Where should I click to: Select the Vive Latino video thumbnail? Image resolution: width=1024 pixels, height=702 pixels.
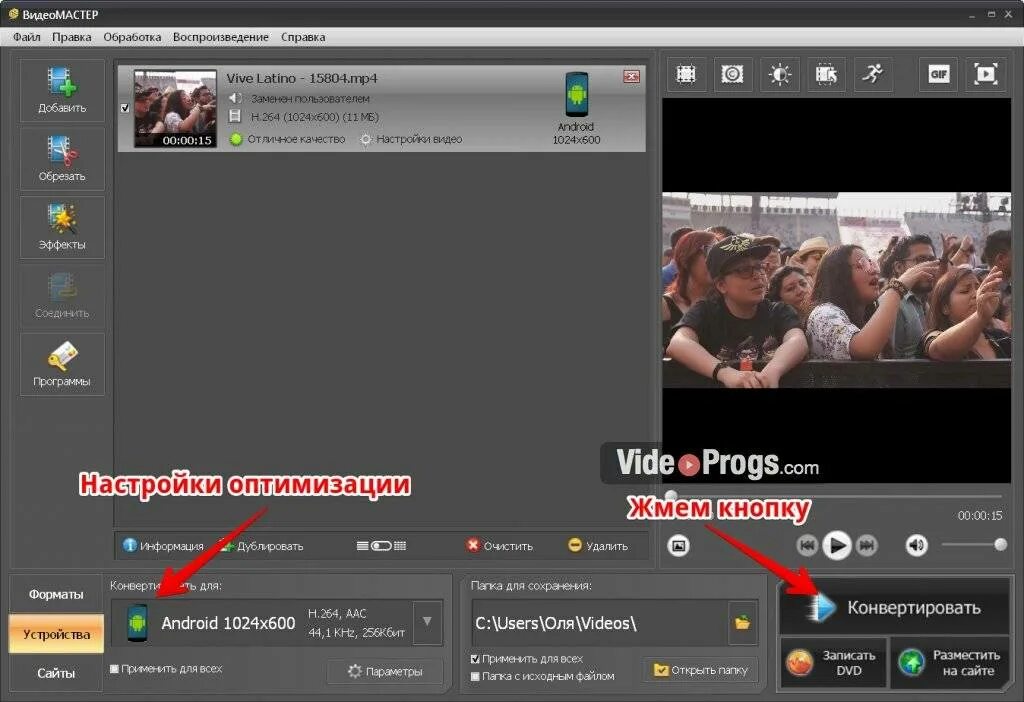175,109
